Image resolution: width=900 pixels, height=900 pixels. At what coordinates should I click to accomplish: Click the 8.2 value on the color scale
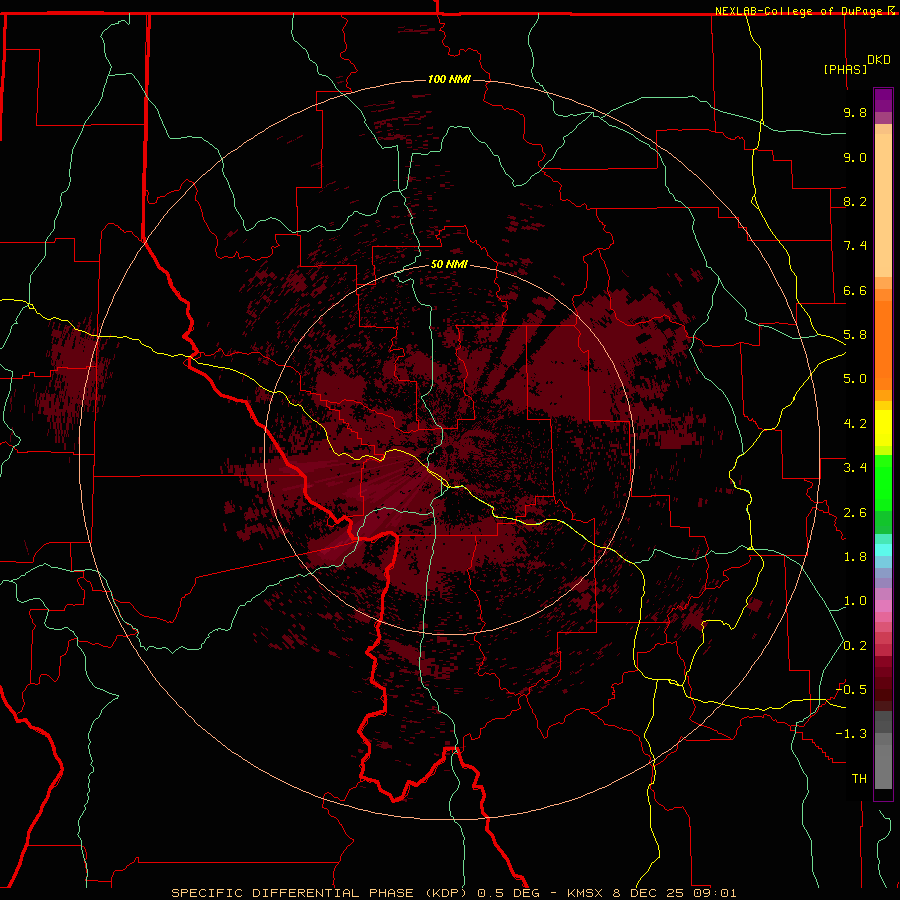(x=855, y=201)
